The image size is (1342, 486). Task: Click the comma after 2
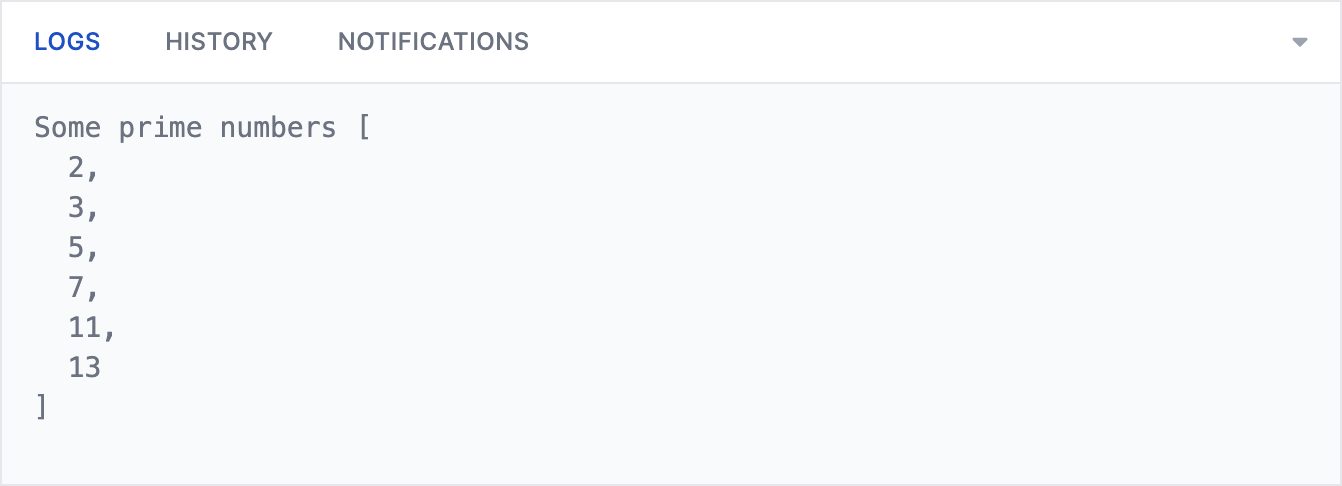point(93,172)
